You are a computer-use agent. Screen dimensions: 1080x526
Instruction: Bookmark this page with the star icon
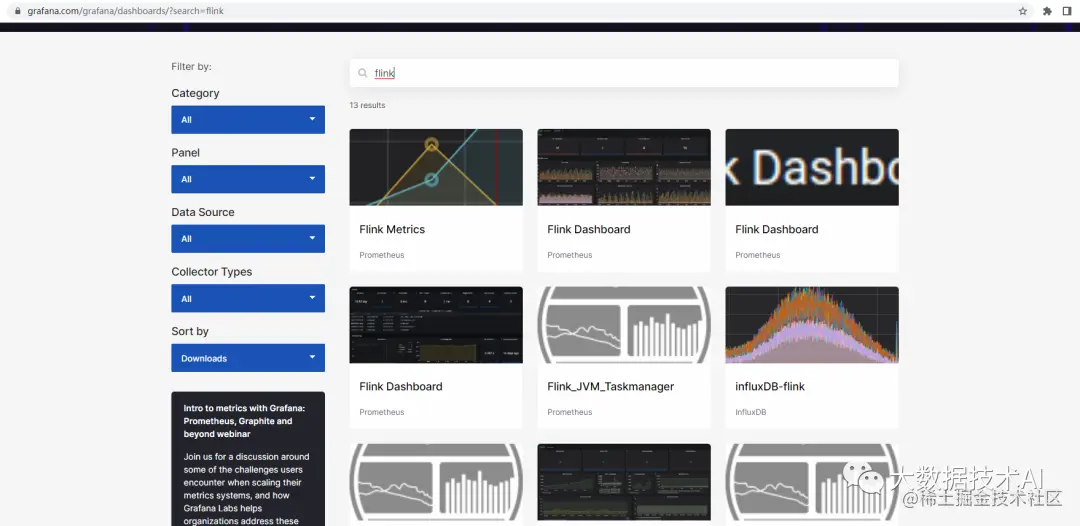point(1023,11)
